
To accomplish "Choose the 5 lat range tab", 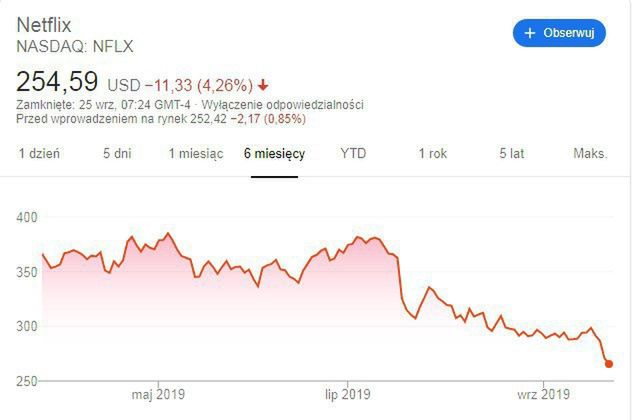I will [511, 153].
